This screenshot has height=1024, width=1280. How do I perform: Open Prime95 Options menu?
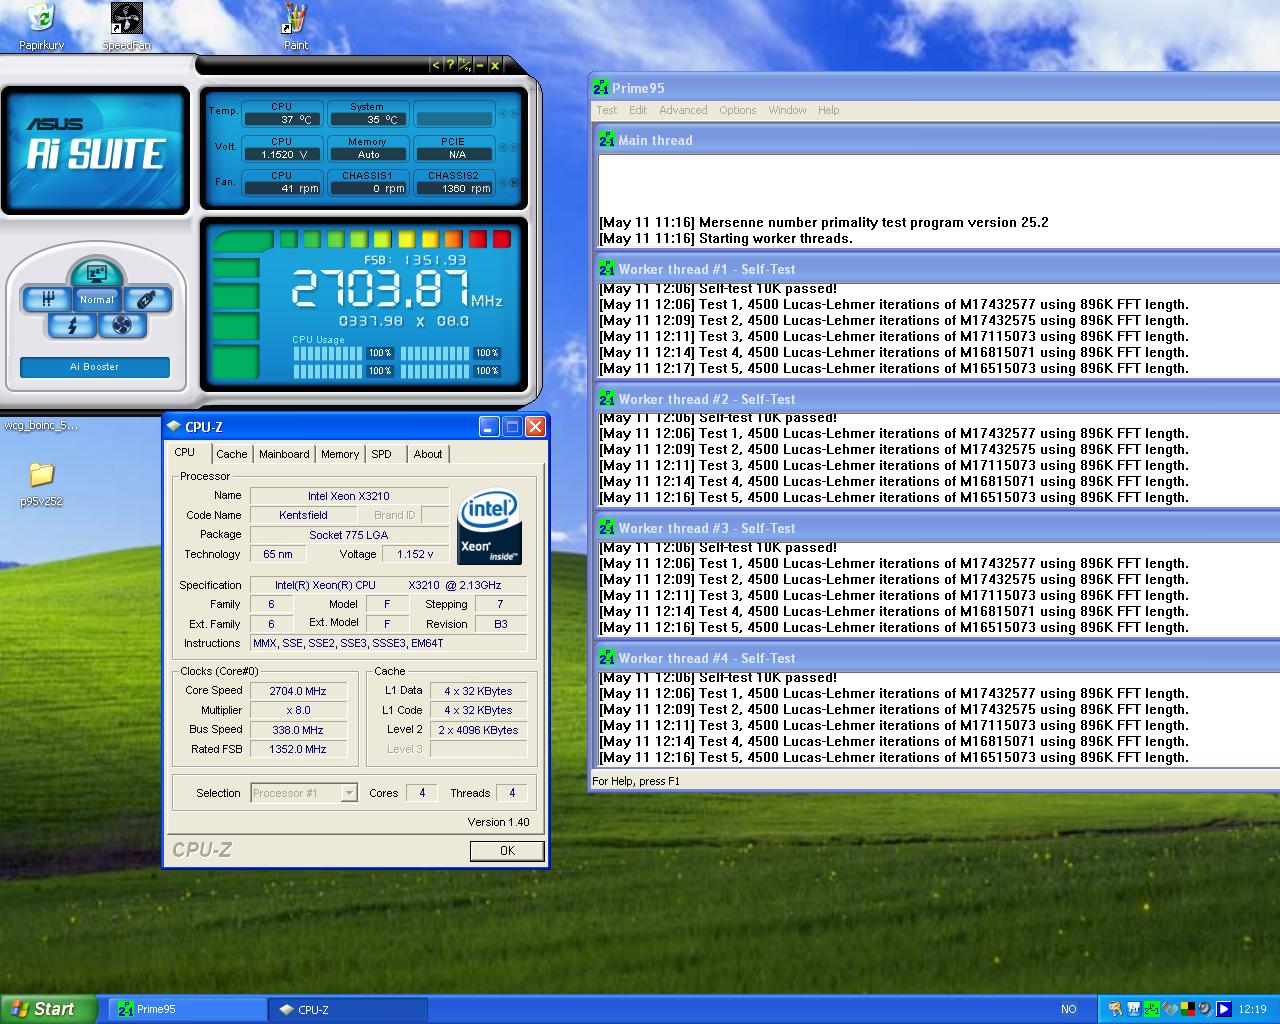pyautogui.click(x=738, y=110)
